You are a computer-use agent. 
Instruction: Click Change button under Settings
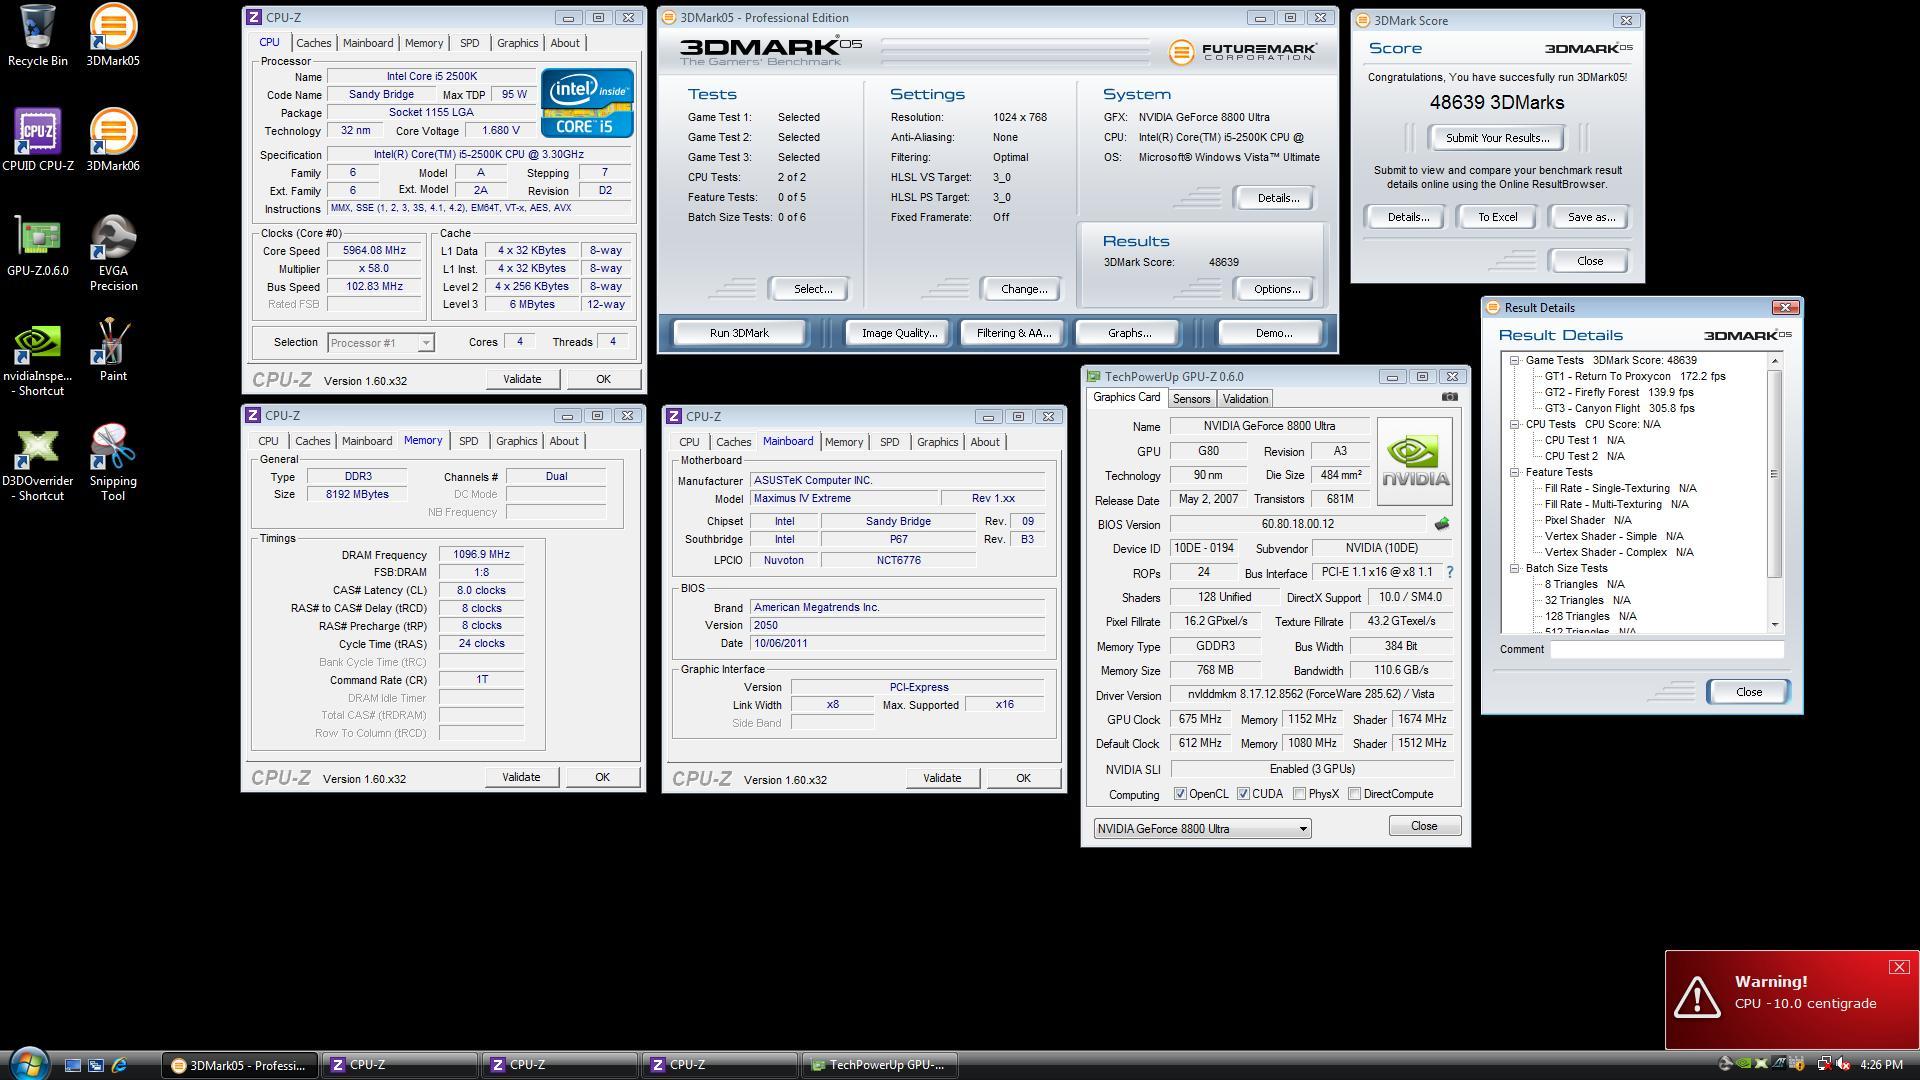pos(1020,289)
